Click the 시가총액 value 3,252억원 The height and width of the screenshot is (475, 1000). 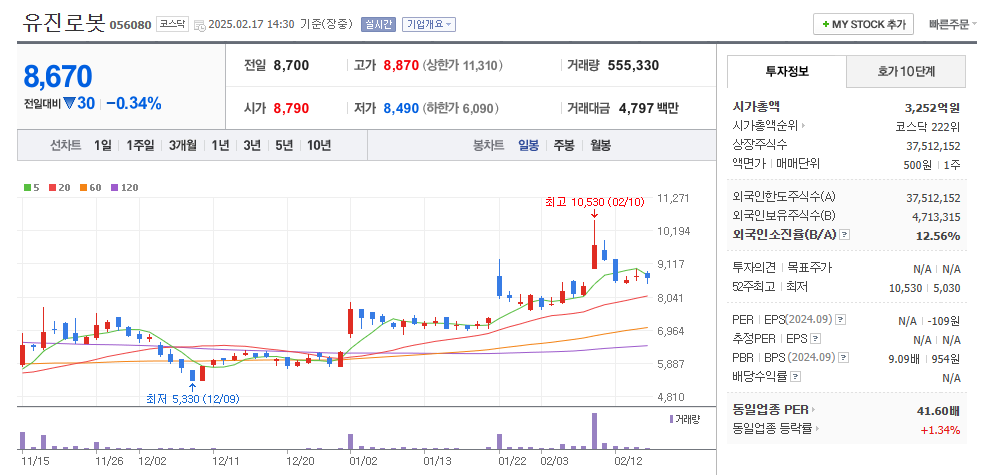tap(932, 107)
